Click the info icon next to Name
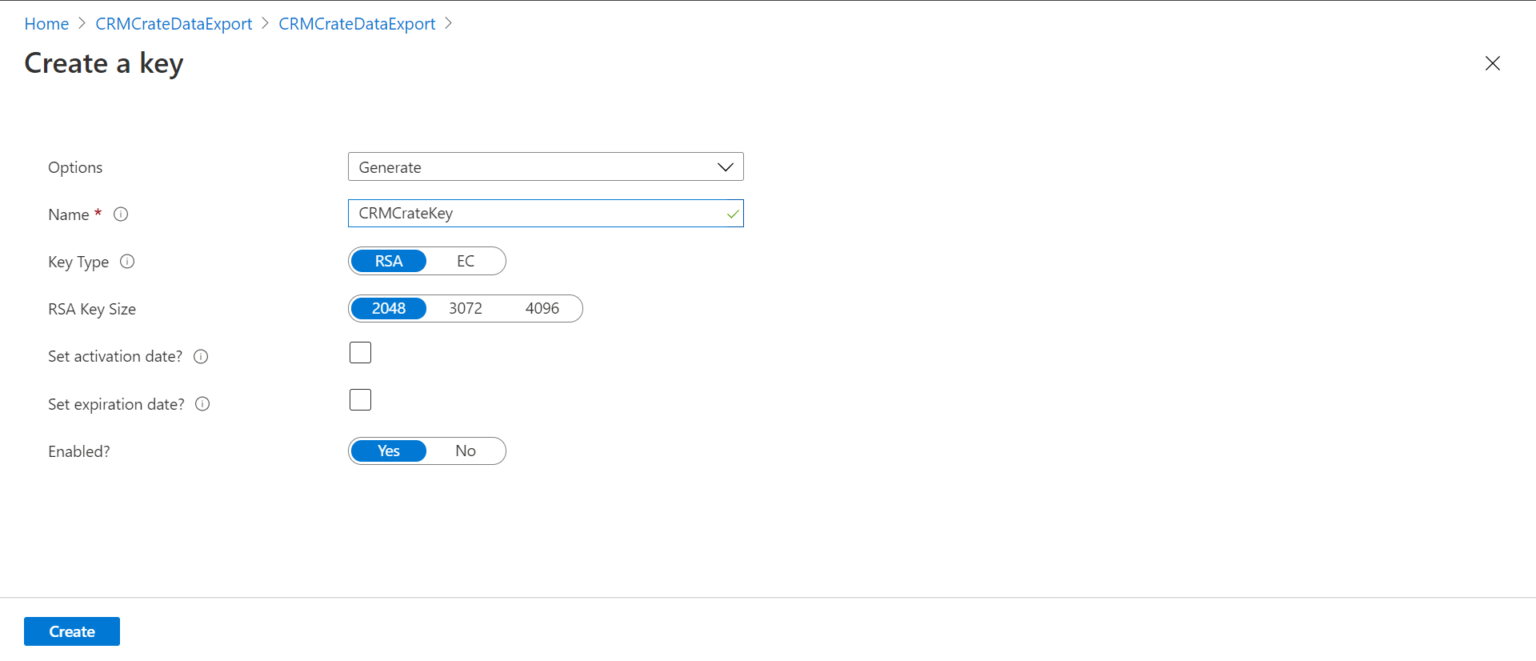 119,214
